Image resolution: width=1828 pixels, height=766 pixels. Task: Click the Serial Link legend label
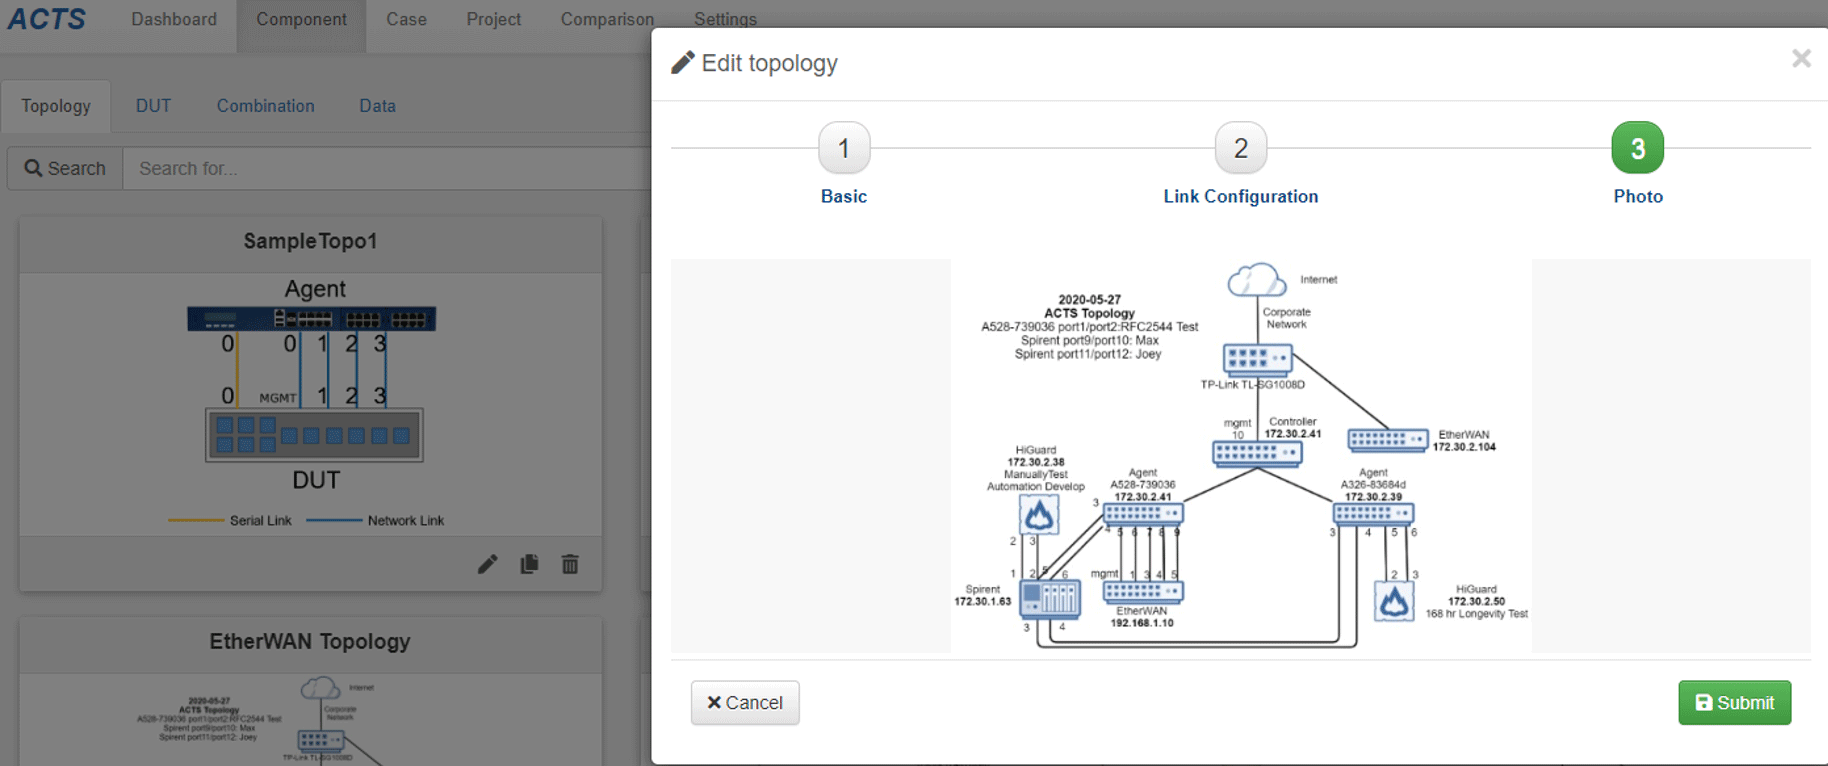[x=261, y=521]
